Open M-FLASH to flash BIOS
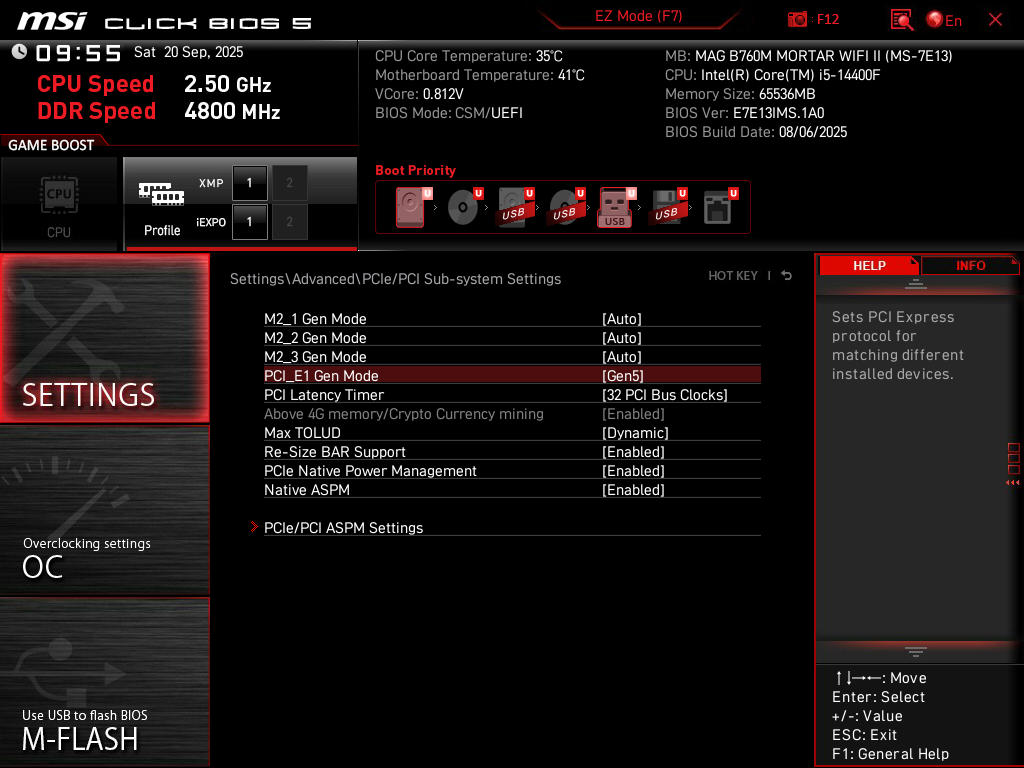Screen dimensions: 1024x768 [104, 682]
